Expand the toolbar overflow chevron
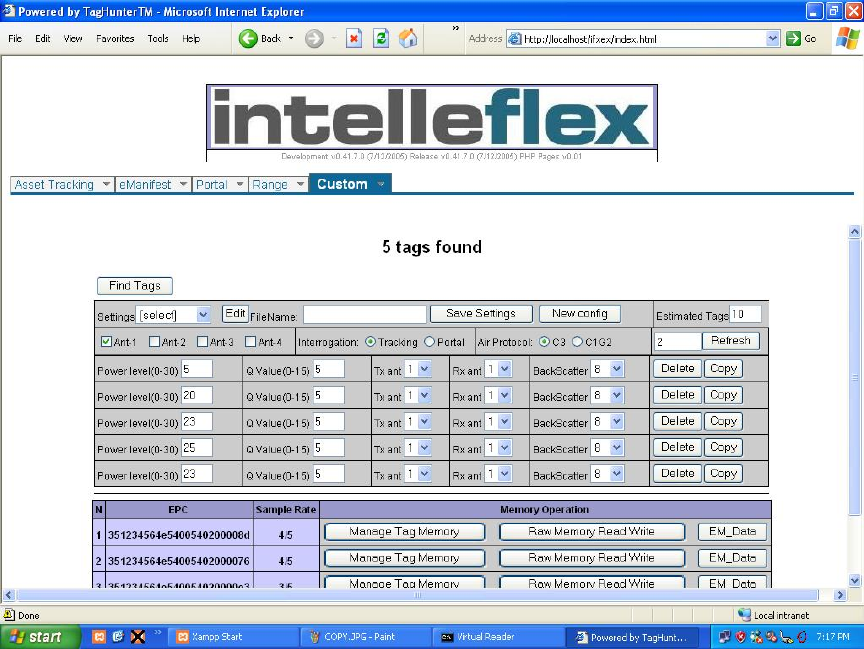 456,28
